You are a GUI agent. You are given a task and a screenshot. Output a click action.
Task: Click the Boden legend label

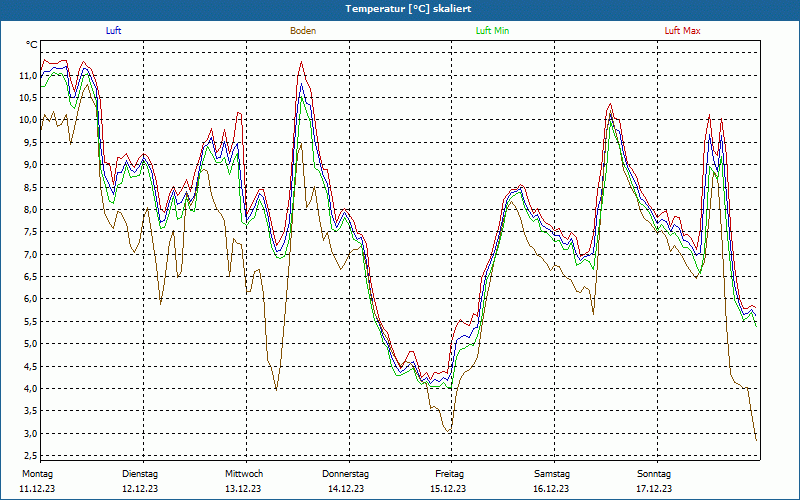coord(303,31)
